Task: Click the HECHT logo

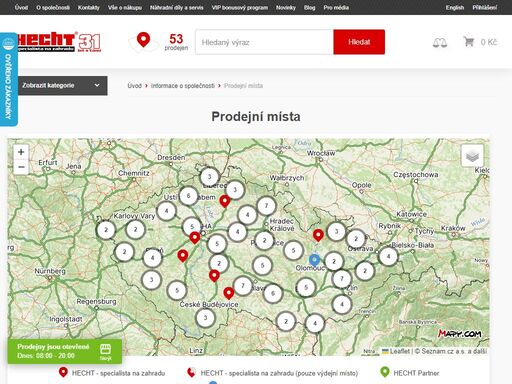Action: 59,42
